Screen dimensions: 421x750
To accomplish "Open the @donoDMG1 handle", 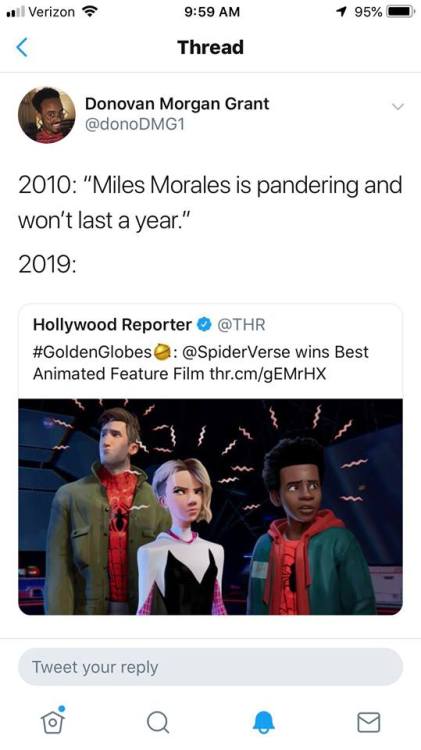I will click(x=134, y=124).
